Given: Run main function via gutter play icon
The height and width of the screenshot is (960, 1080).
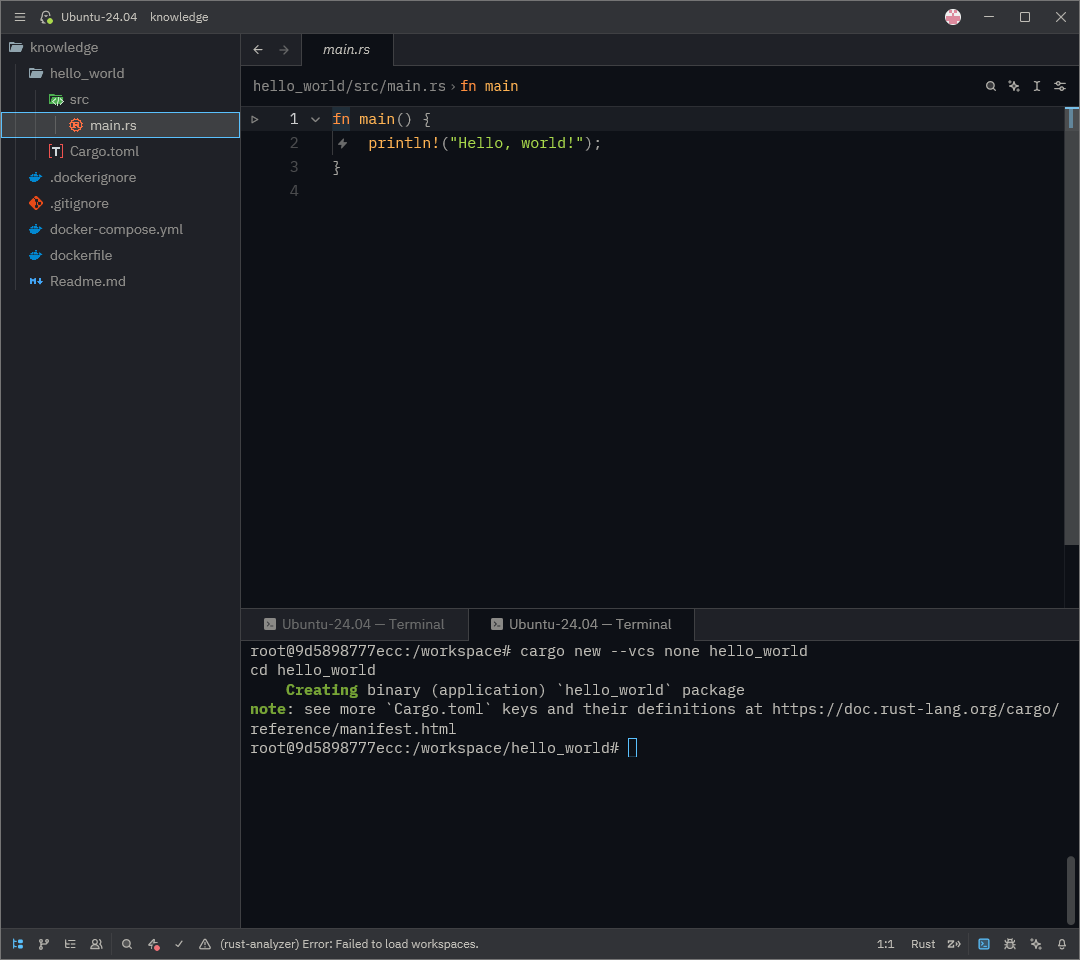Looking at the screenshot, I should (255, 119).
